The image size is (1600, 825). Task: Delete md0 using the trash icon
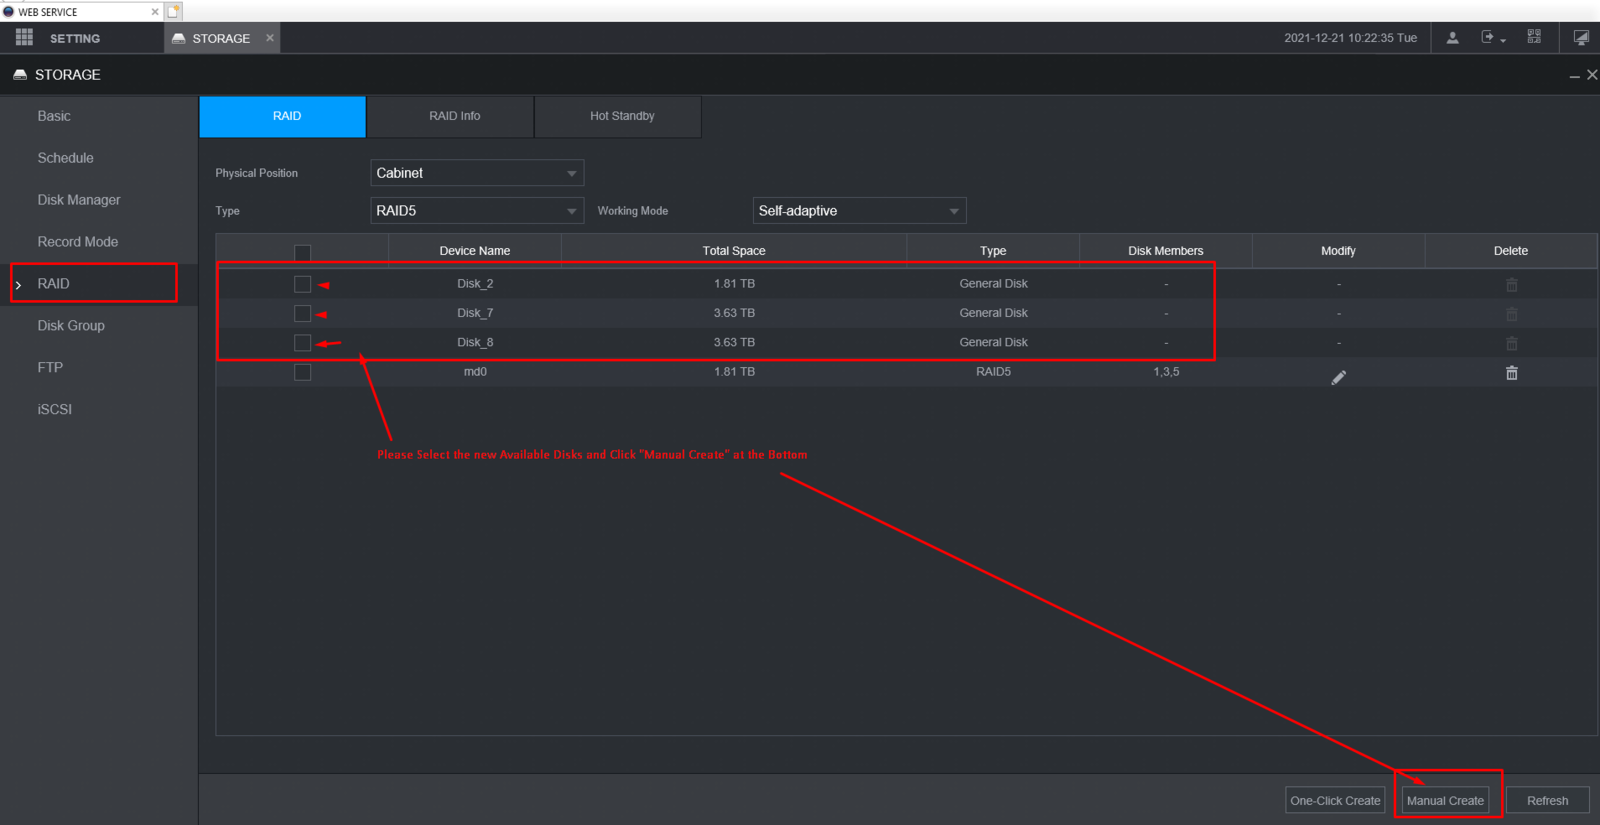pyautogui.click(x=1512, y=373)
